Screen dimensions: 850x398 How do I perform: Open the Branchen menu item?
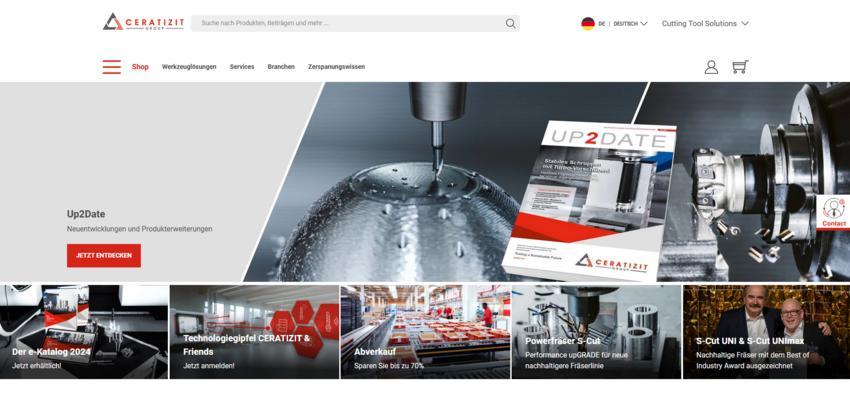click(281, 67)
